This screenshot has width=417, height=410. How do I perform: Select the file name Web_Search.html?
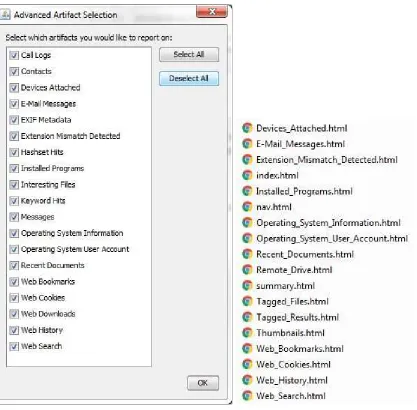coord(291,396)
